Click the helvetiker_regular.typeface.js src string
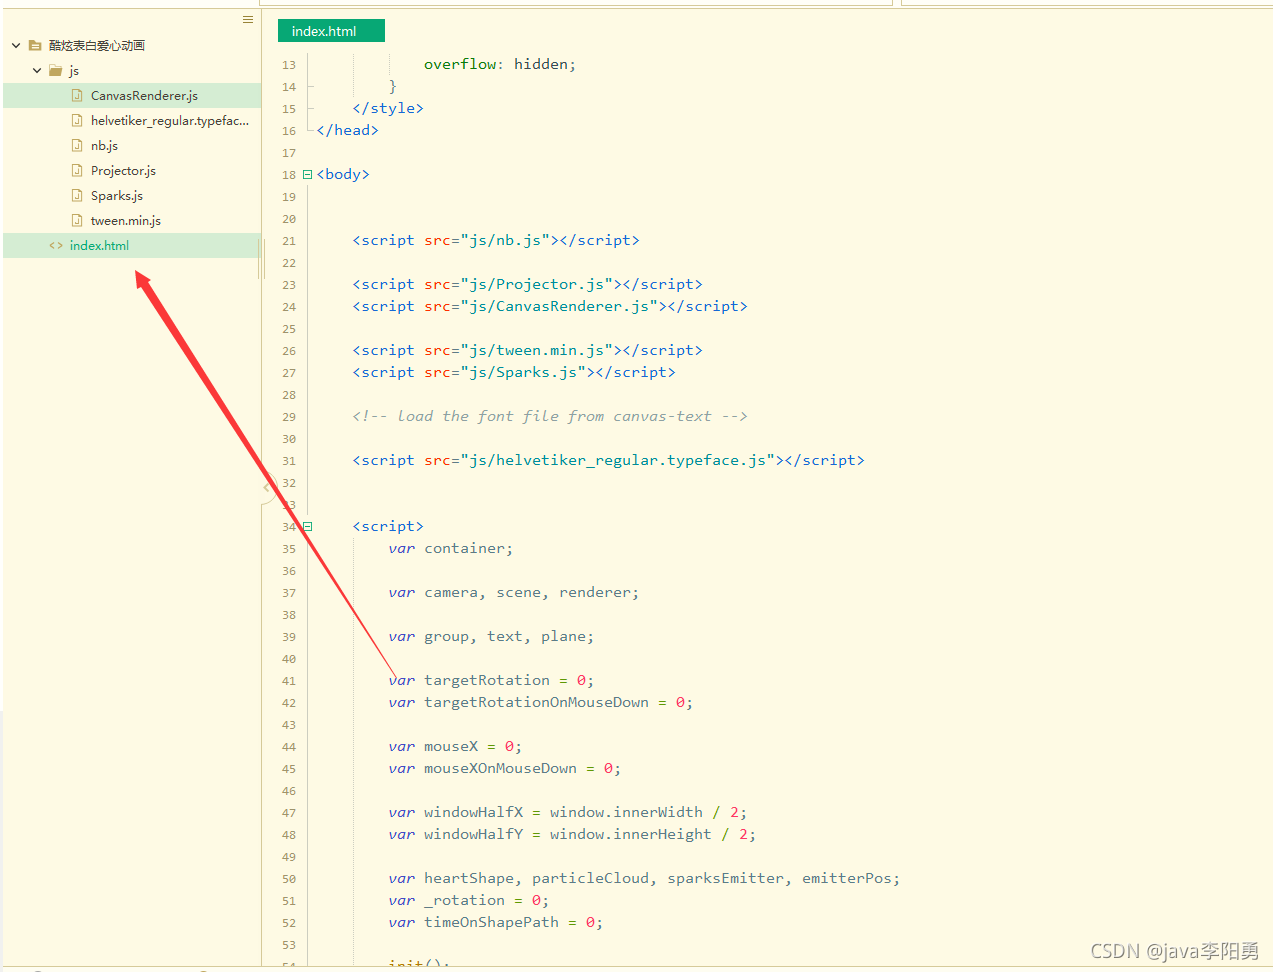 618,460
